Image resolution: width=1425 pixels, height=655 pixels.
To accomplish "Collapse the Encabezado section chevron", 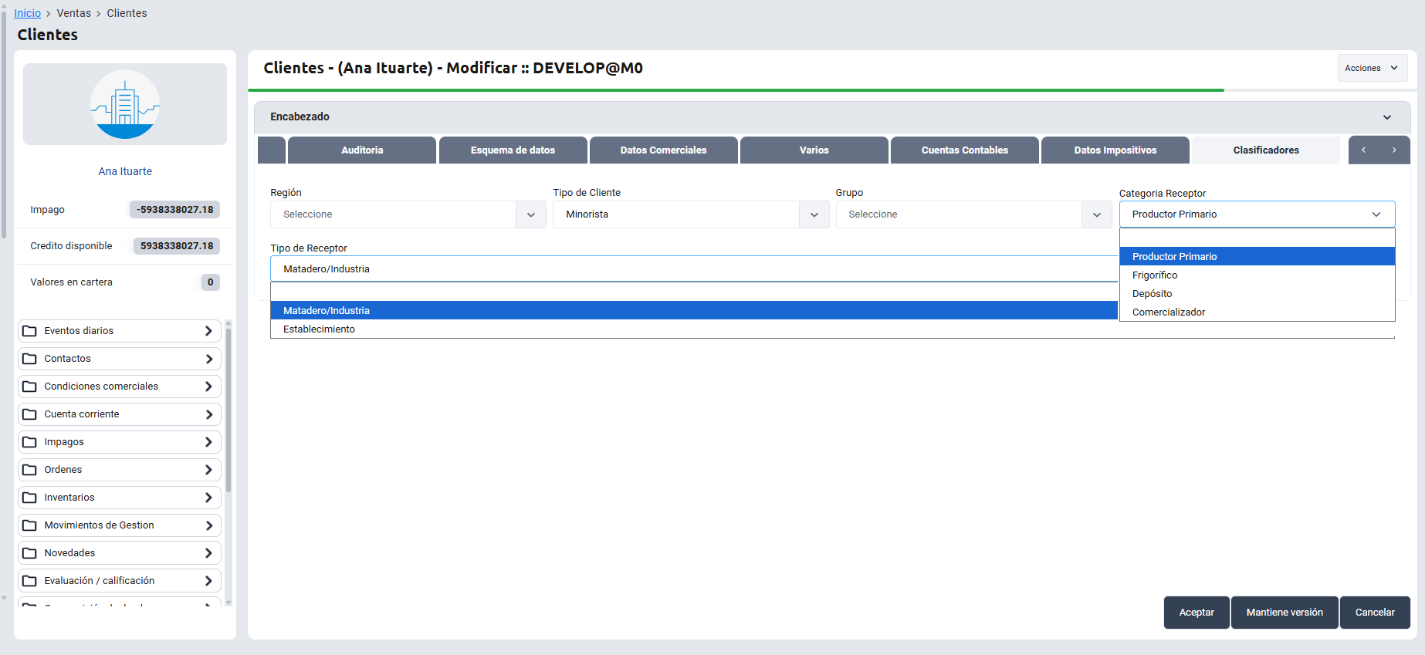I will coord(1387,117).
